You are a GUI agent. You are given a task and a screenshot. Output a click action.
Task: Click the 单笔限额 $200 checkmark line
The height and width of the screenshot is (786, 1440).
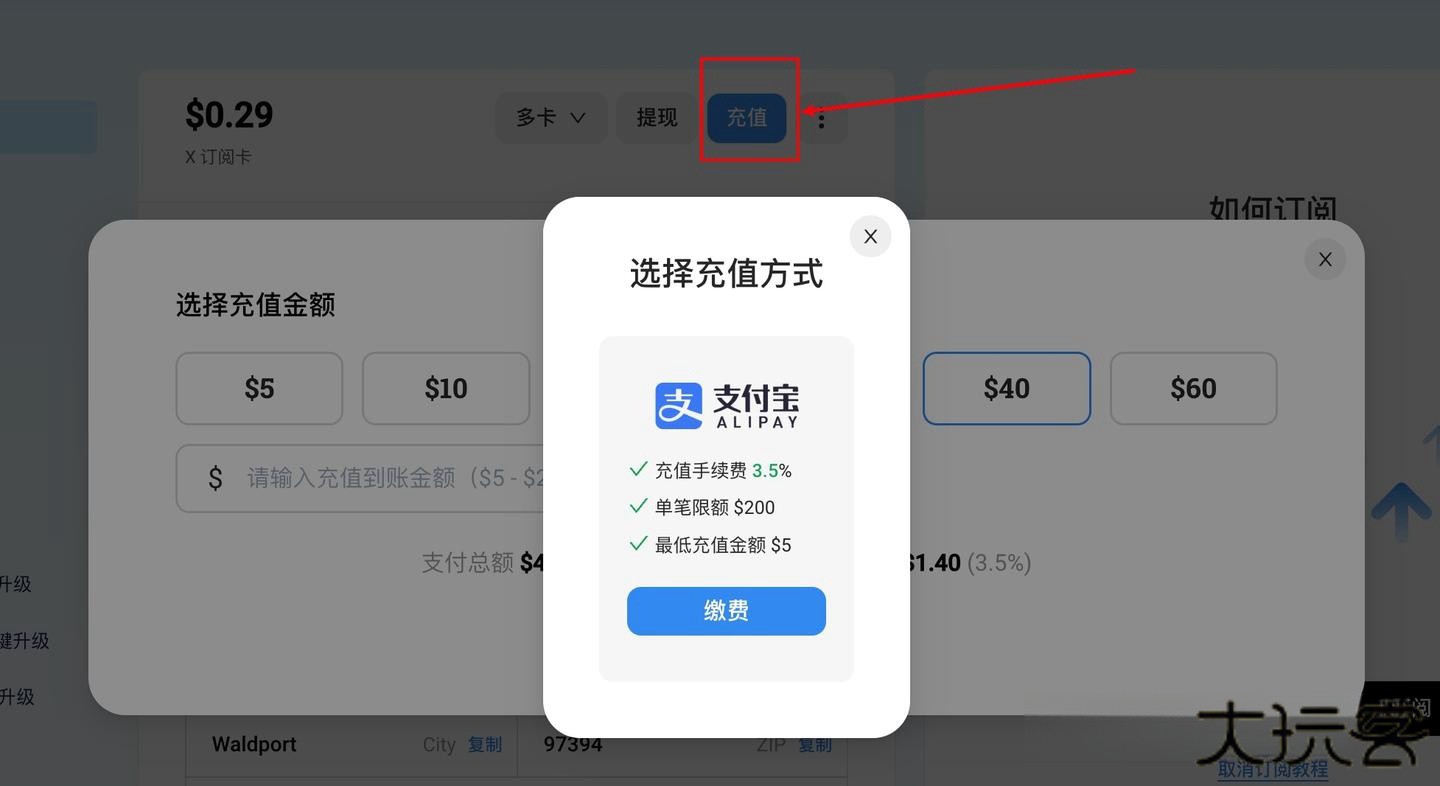point(702,507)
